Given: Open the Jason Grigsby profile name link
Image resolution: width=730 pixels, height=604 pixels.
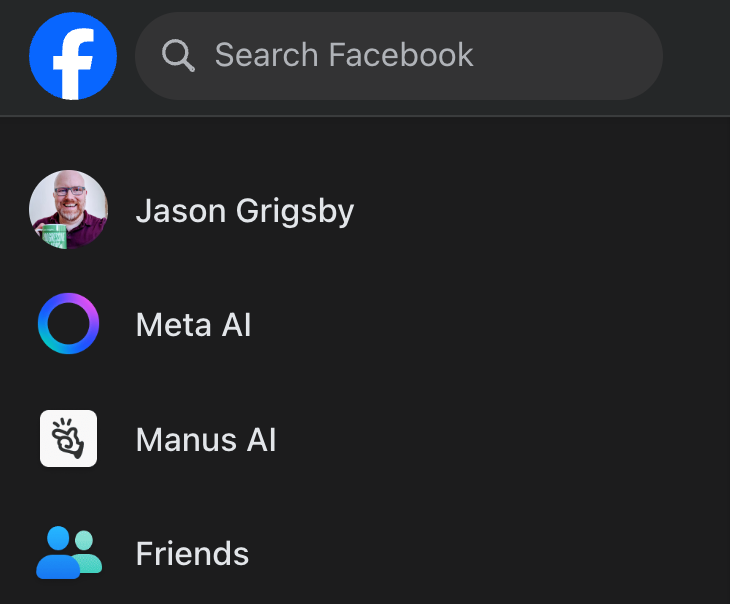Looking at the screenshot, I should coord(244,211).
